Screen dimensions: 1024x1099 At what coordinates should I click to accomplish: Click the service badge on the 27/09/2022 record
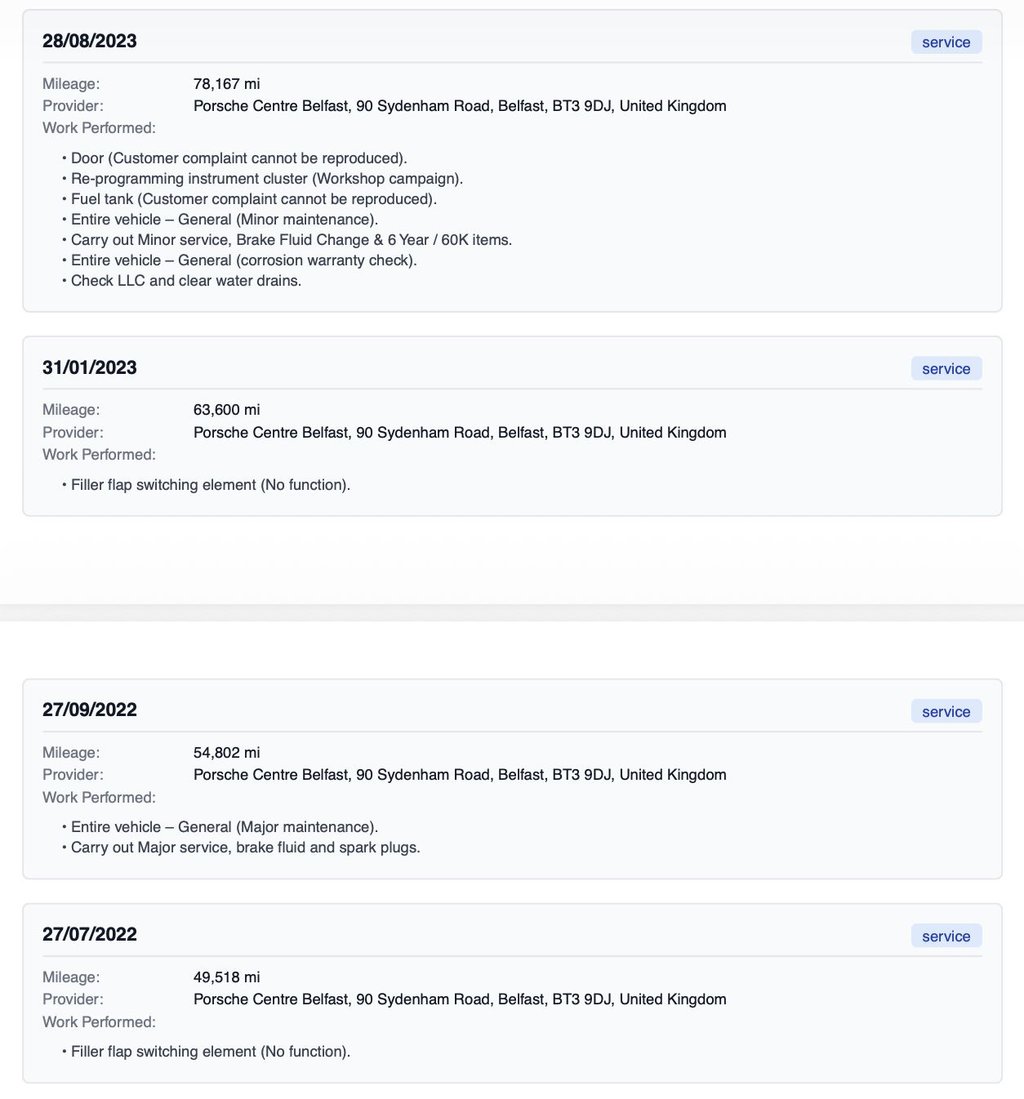(946, 712)
